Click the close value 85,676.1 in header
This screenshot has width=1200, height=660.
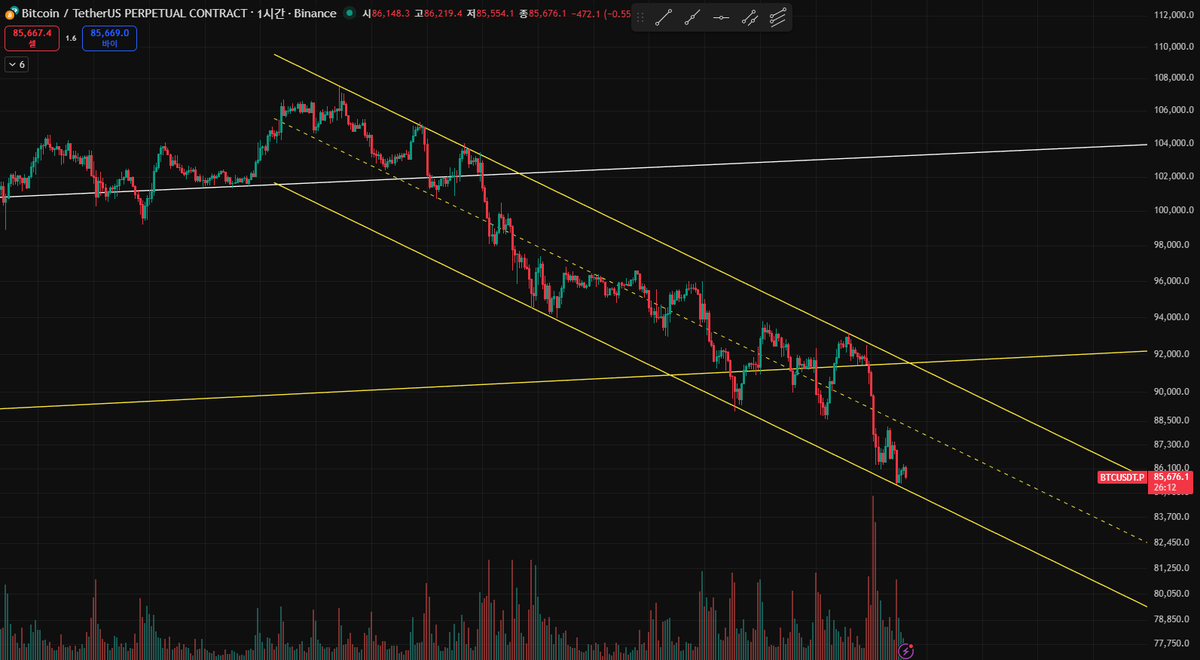point(548,13)
